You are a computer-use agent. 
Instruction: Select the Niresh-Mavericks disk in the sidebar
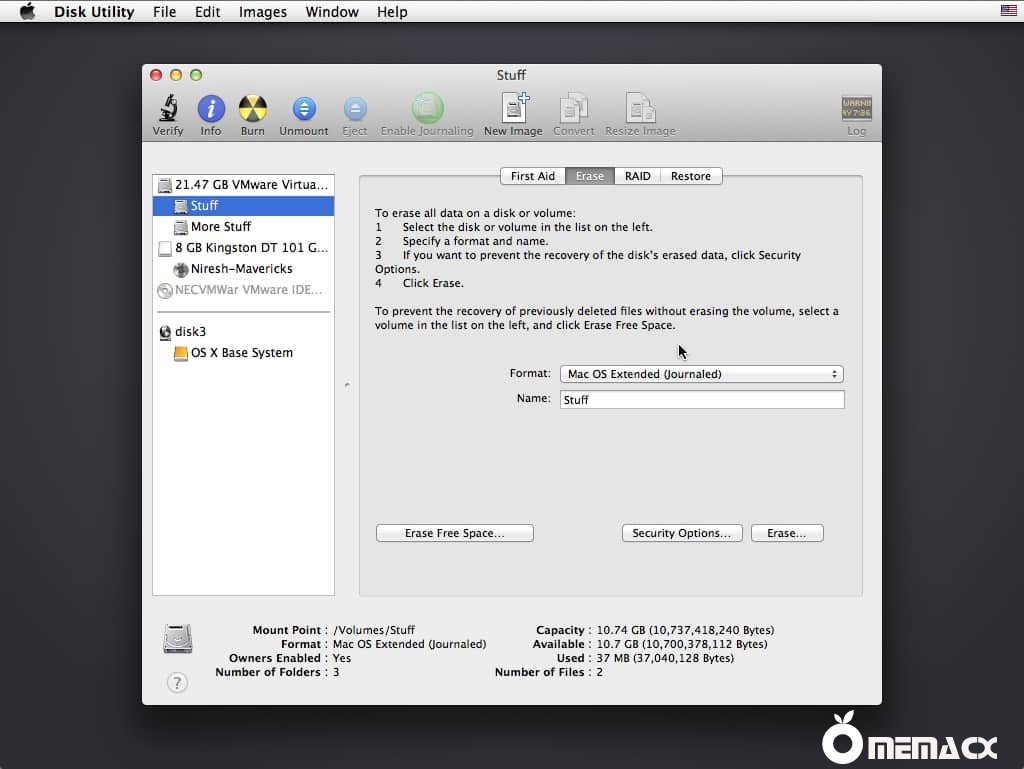tap(241, 269)
